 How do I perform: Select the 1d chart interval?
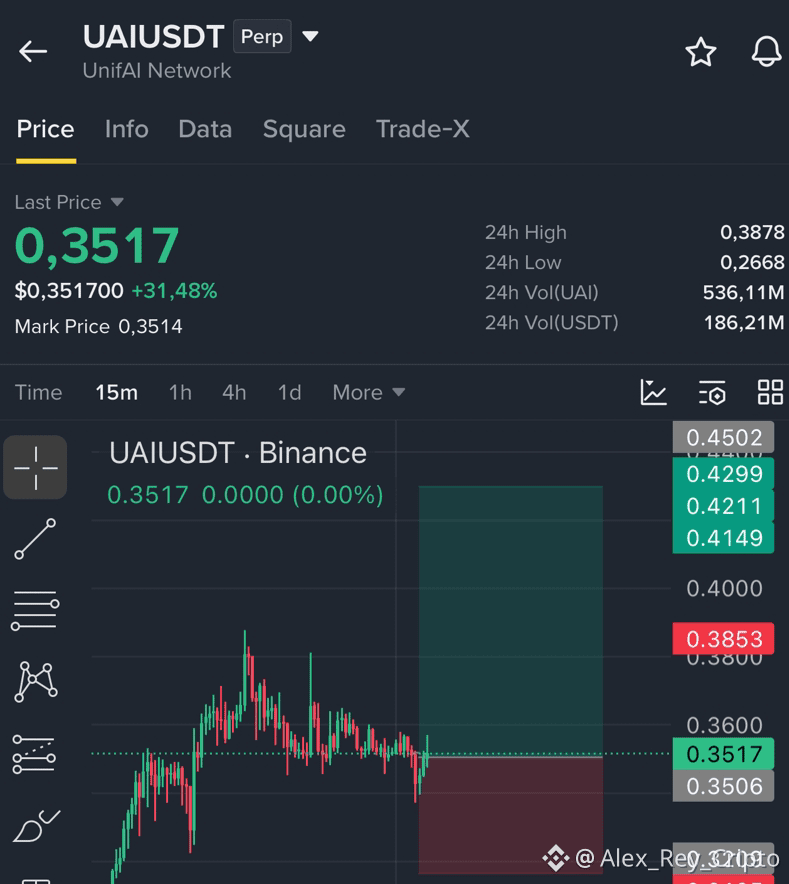pos(289,392)
